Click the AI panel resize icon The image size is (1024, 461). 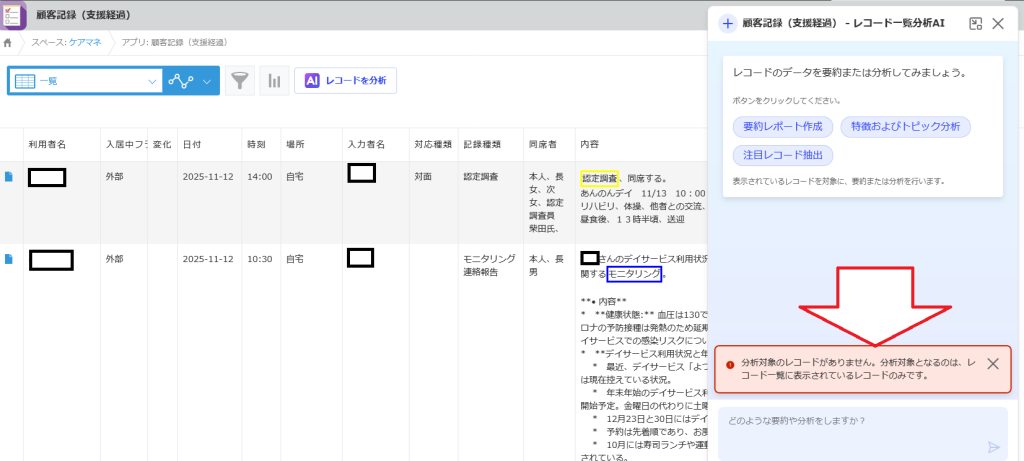(975, 23)
